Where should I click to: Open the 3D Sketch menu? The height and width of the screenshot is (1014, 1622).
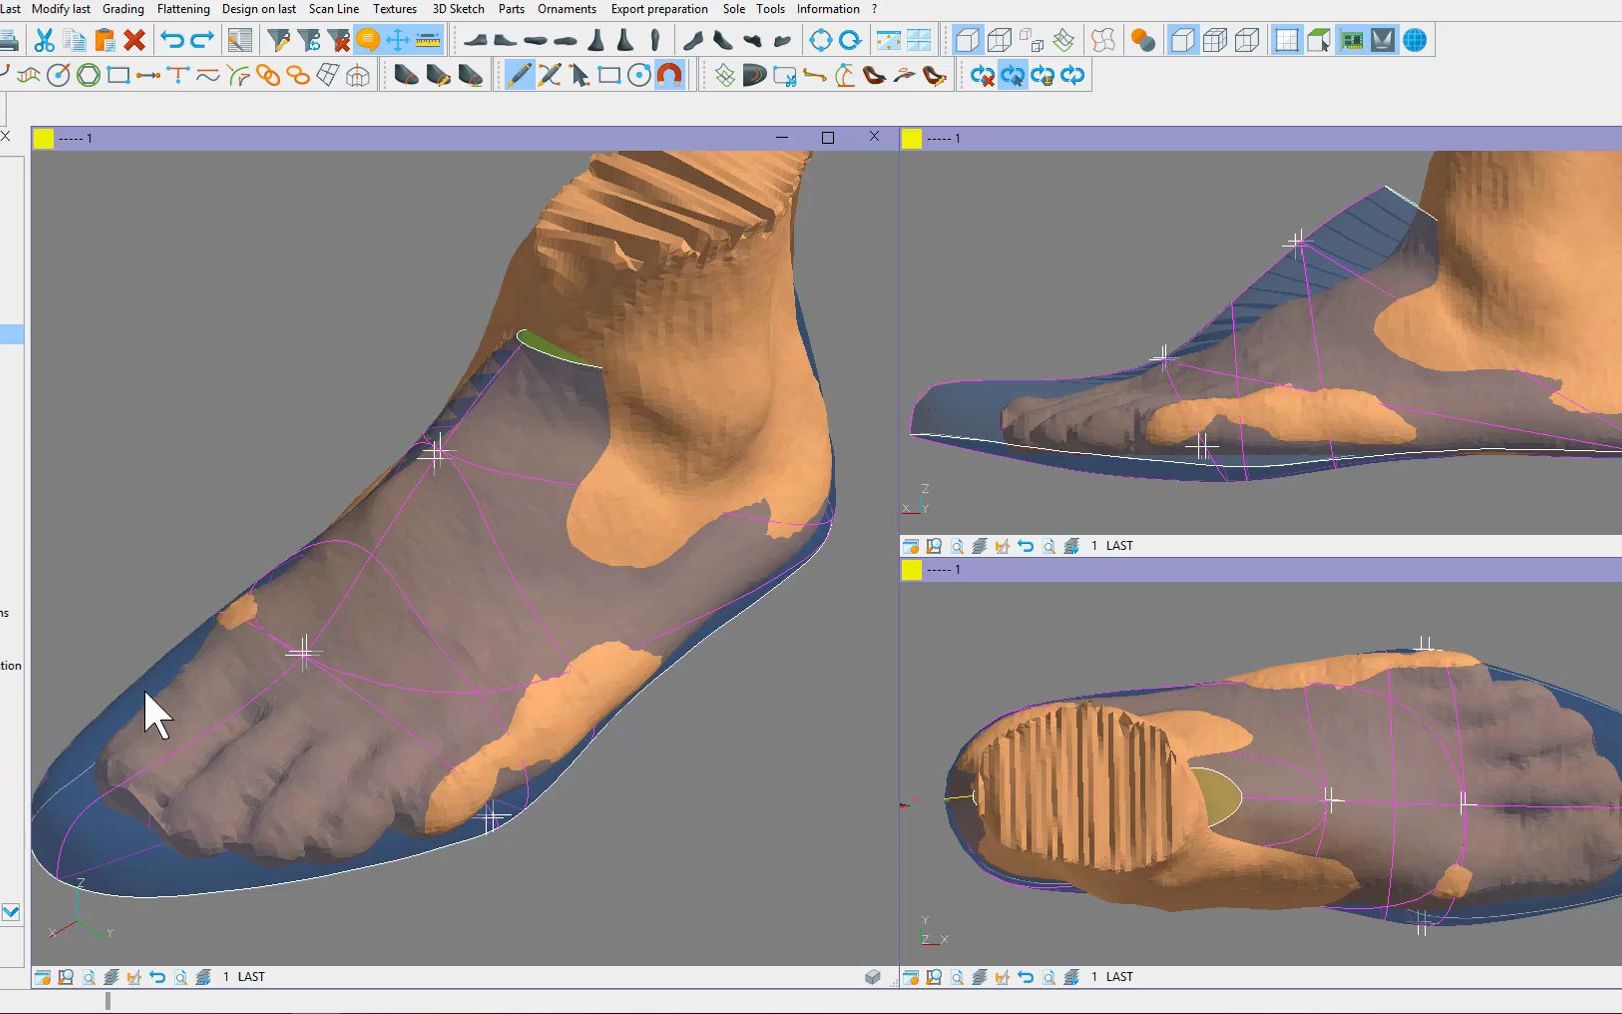click(x=458, y=9)
